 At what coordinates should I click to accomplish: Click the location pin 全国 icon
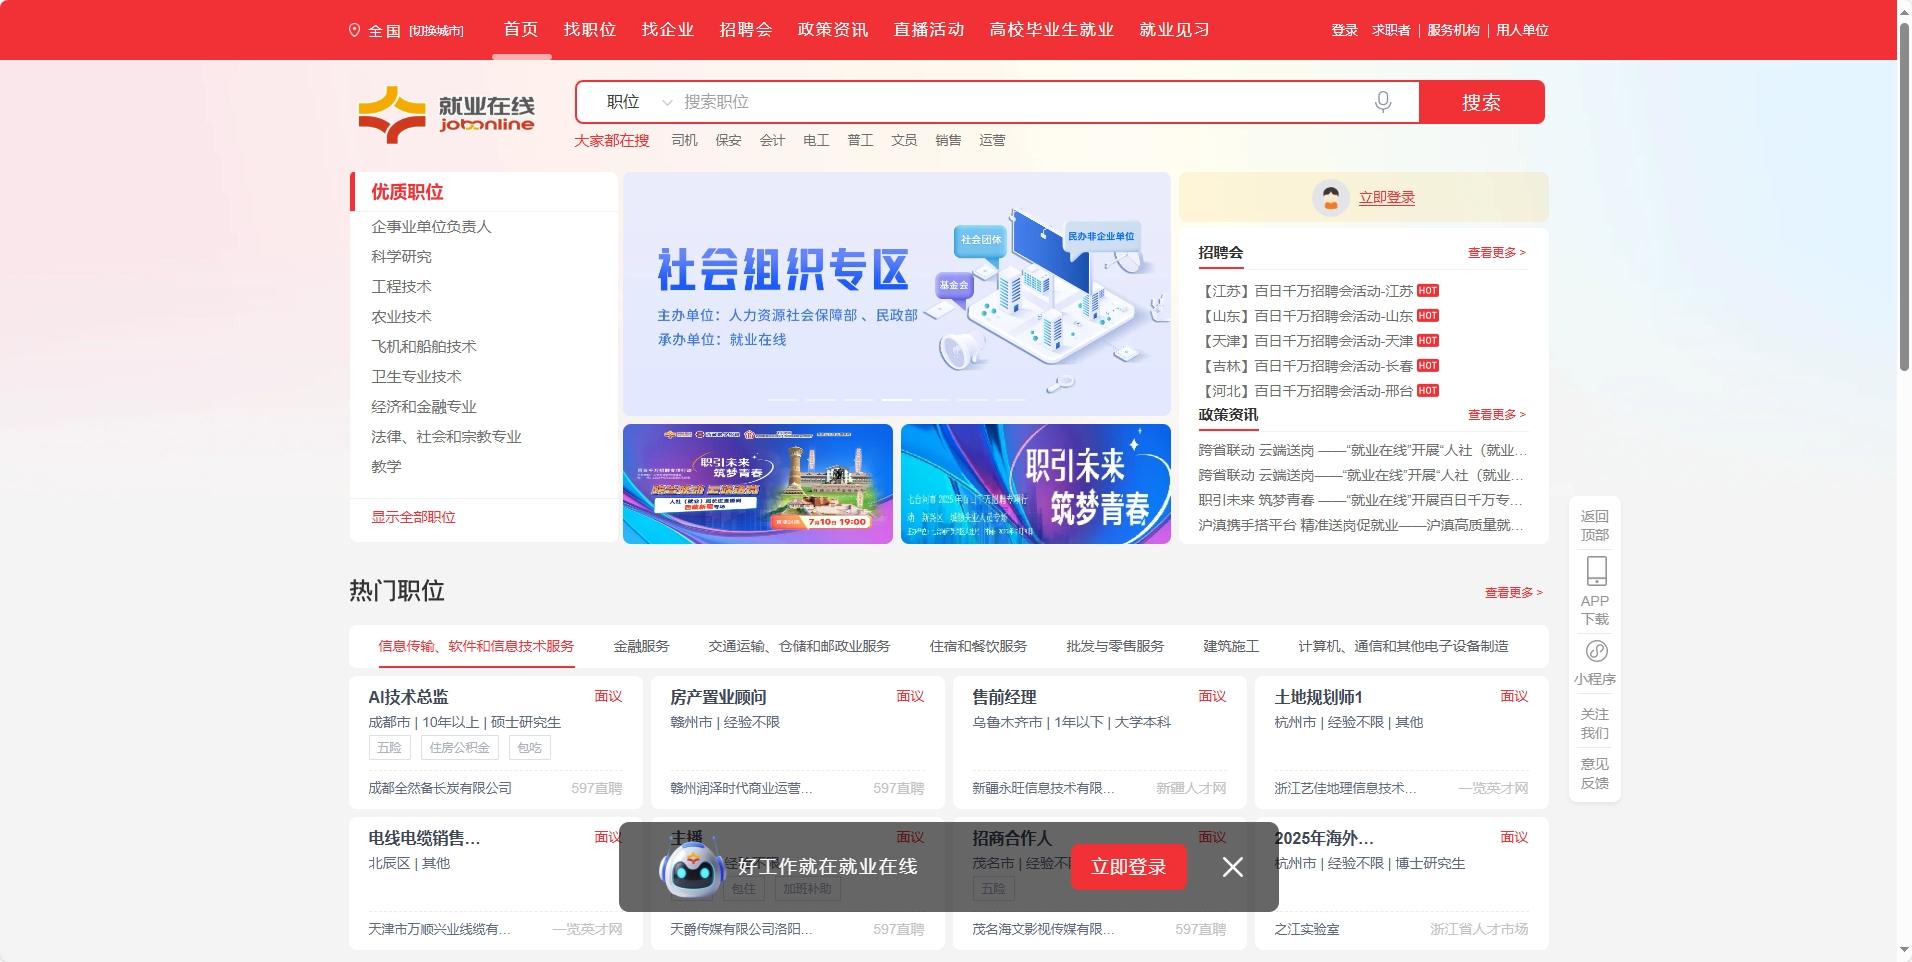click(x=352, y=30)
